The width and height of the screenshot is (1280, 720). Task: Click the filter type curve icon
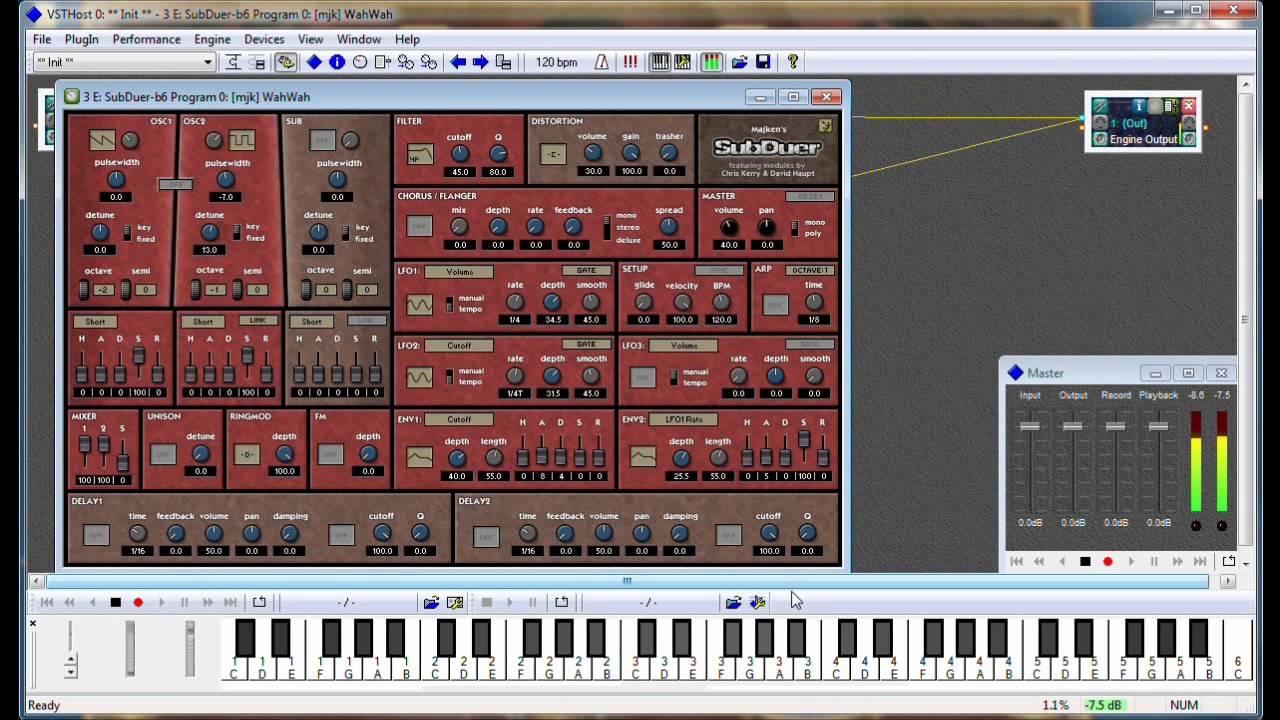coord(420,155)
